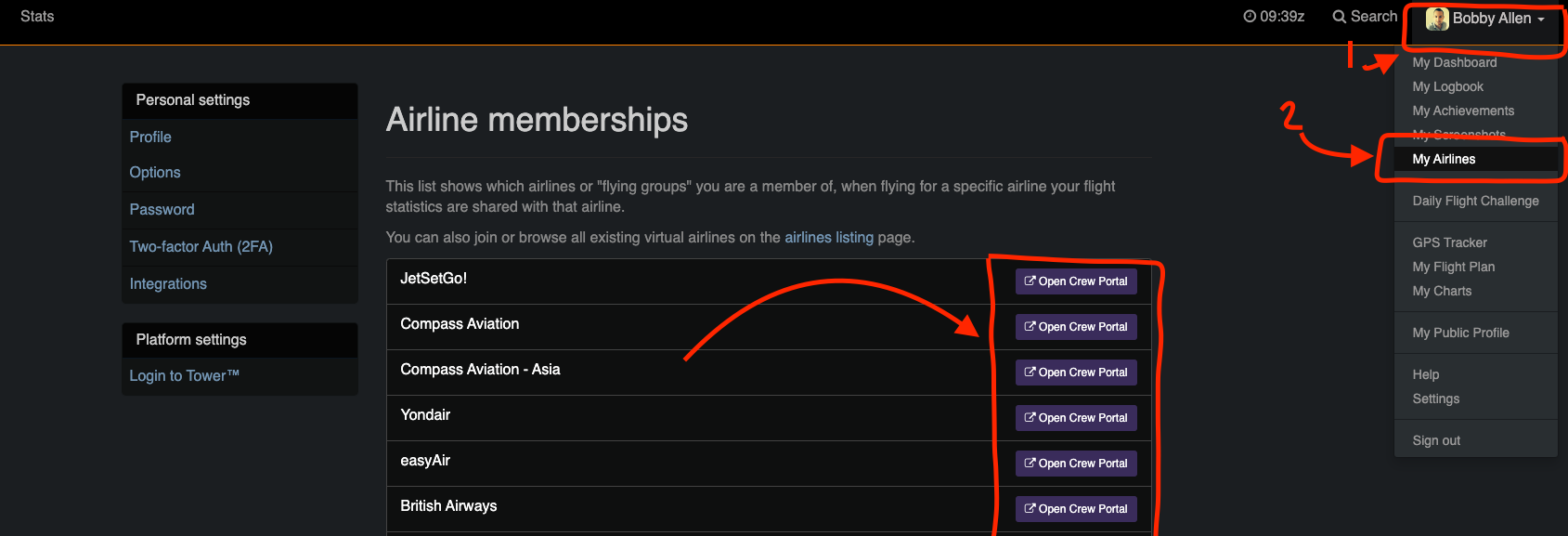Open the Stats navigation item
Viewport: 1568px width, 536px height.
click(x=37, y=17)
